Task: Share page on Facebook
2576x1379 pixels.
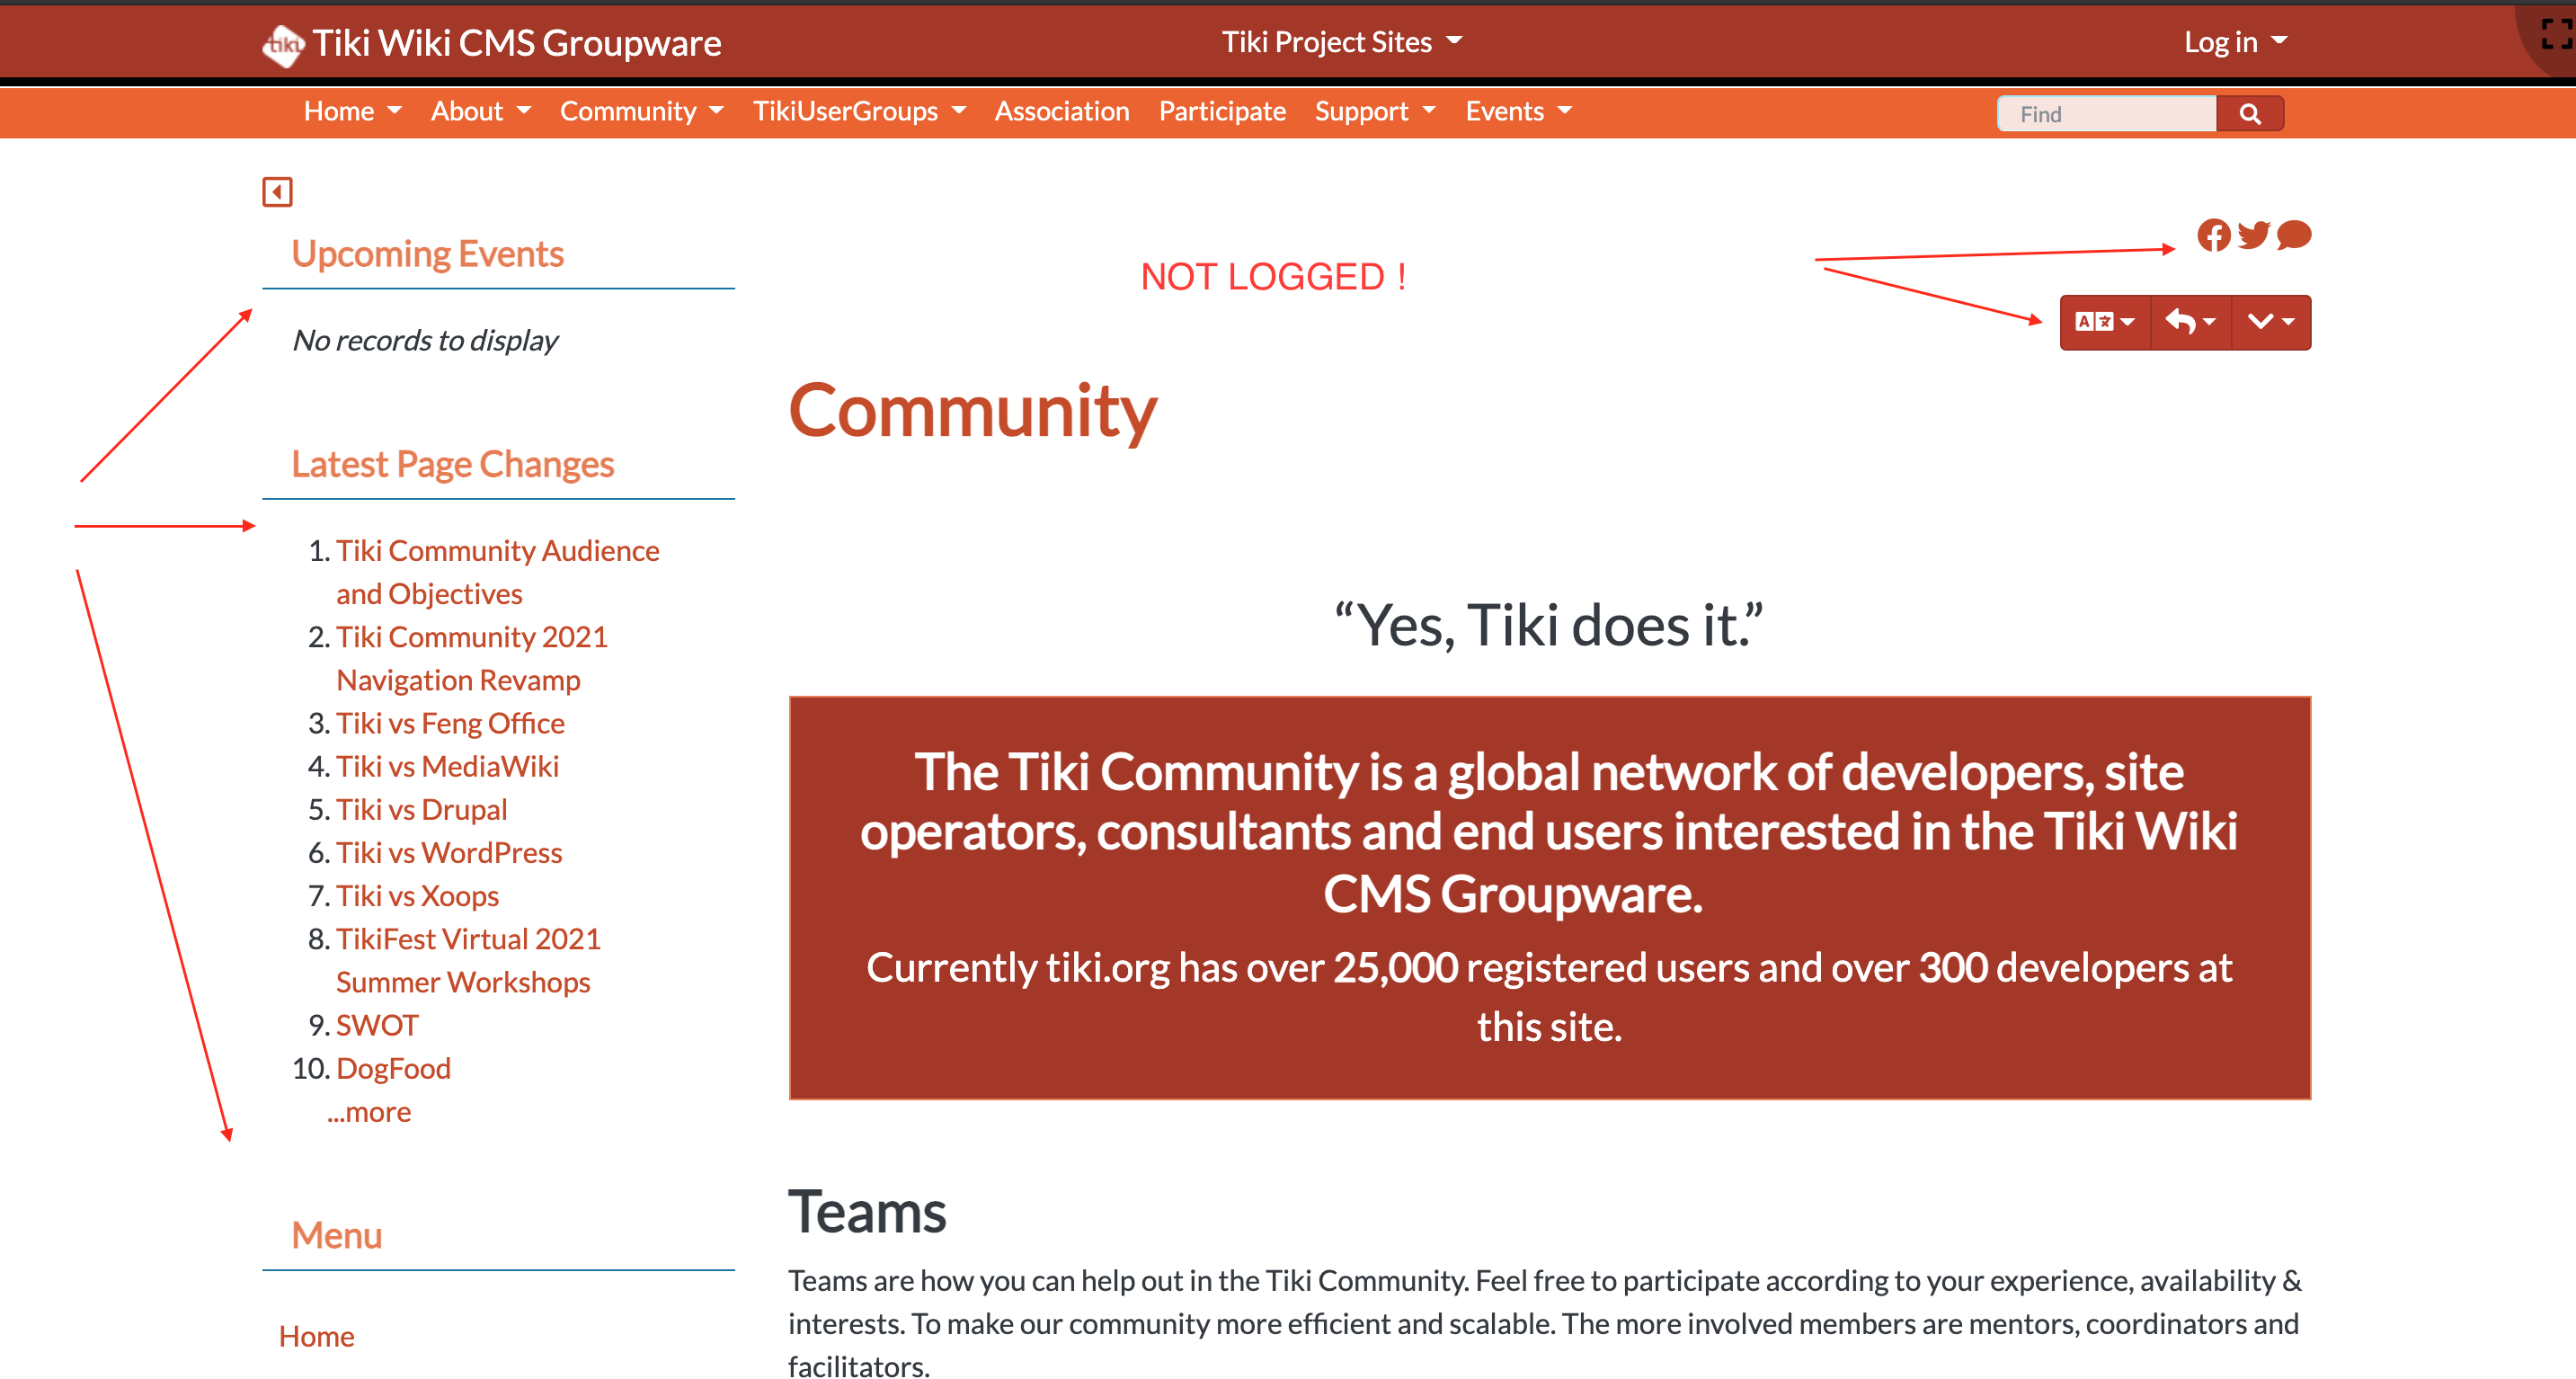Action: click(x=2213, y=235)
